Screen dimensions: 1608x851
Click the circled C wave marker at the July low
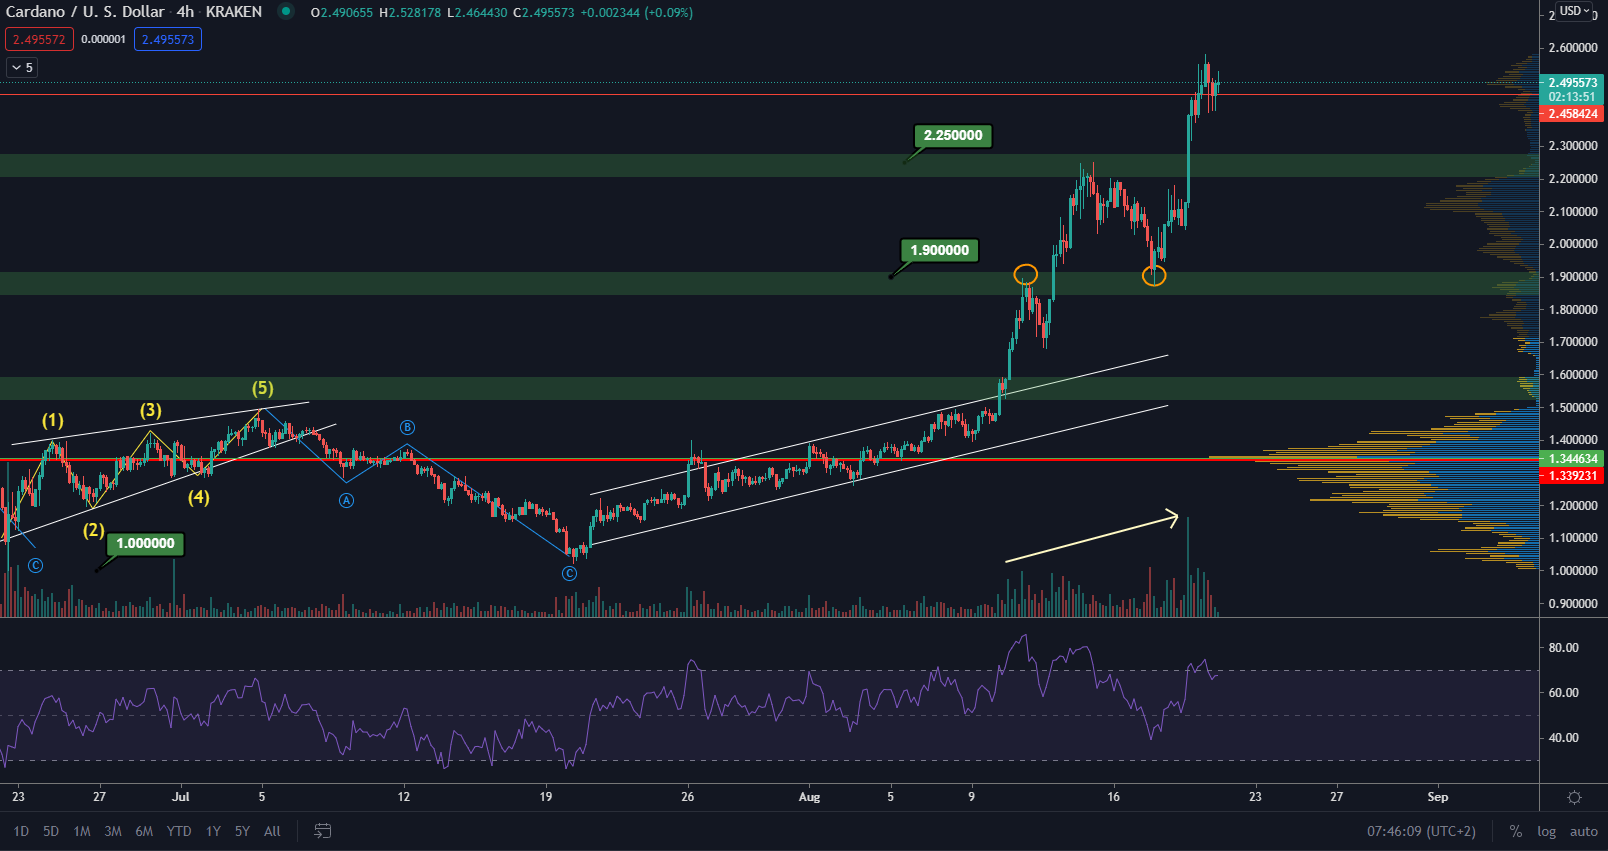tap(569, 573)
